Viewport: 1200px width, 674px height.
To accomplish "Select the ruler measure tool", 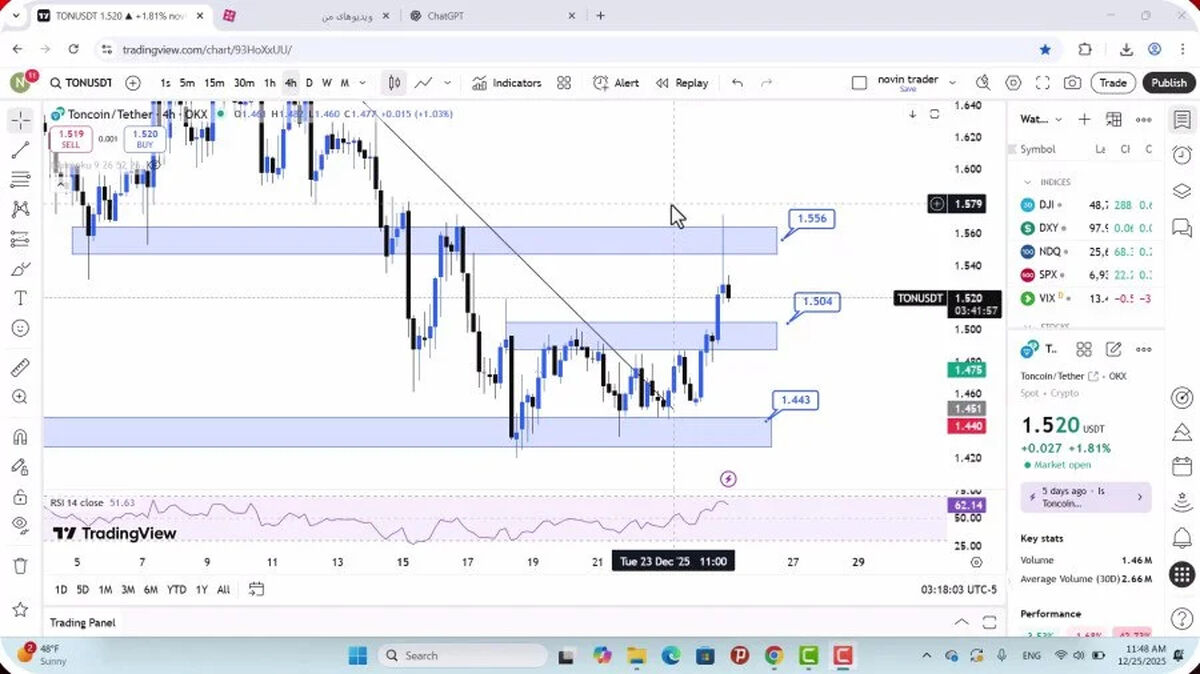I will [20, 367].
